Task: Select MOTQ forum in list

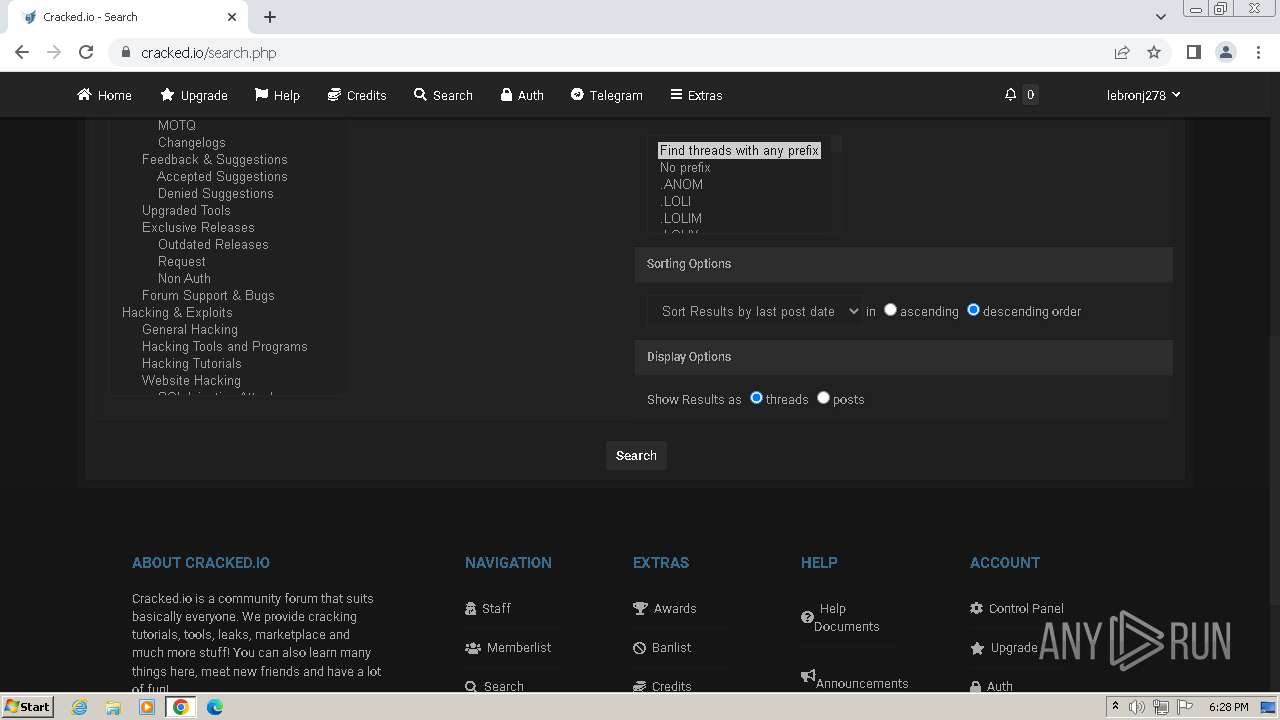Action: tap(177, 125)
